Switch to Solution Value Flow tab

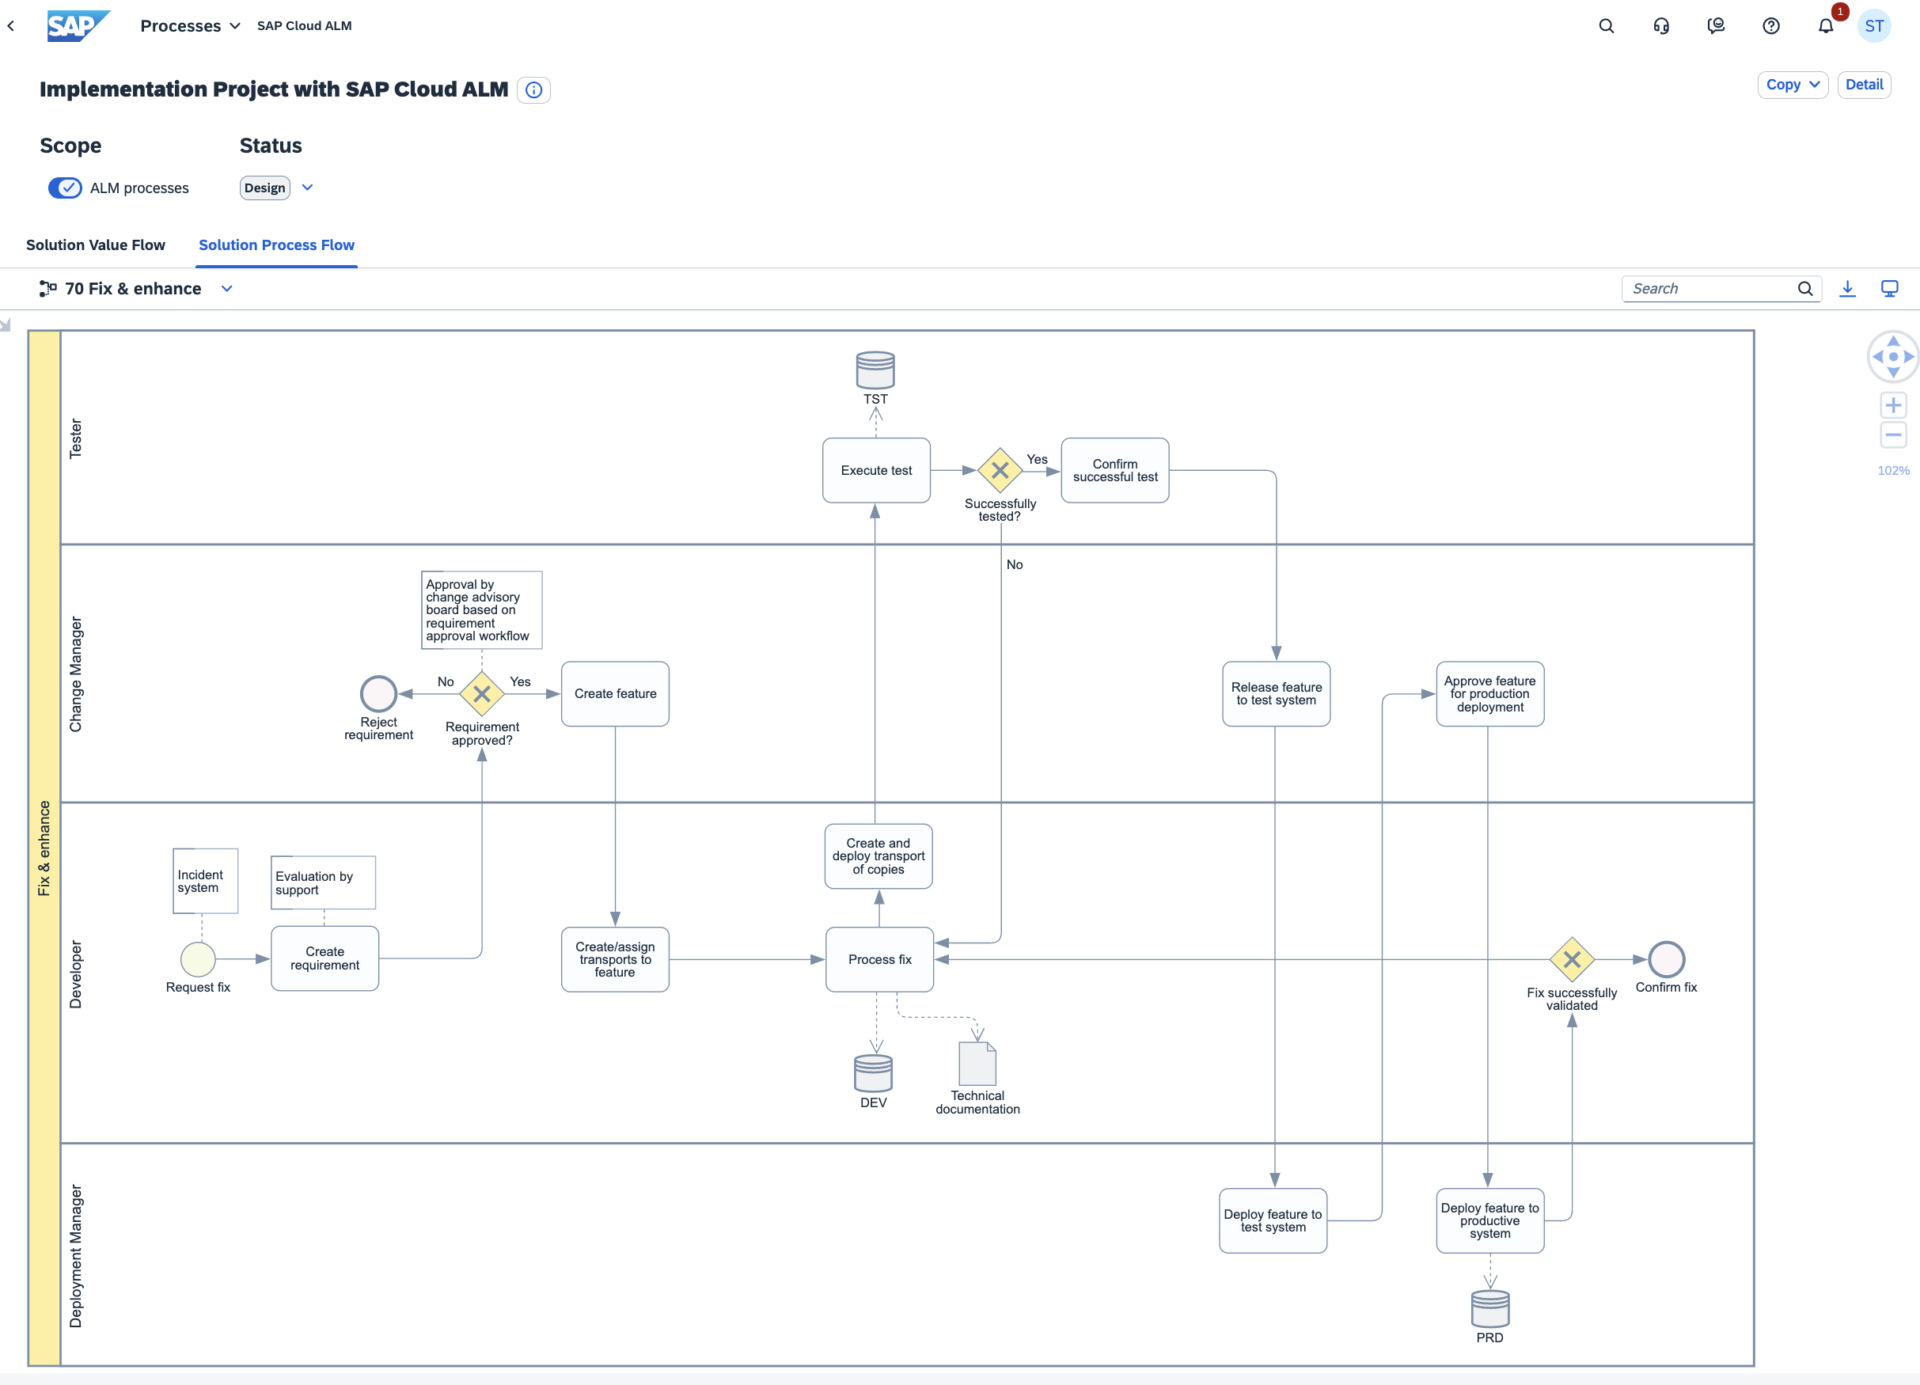pyautogui.click(x=96, y=245)
